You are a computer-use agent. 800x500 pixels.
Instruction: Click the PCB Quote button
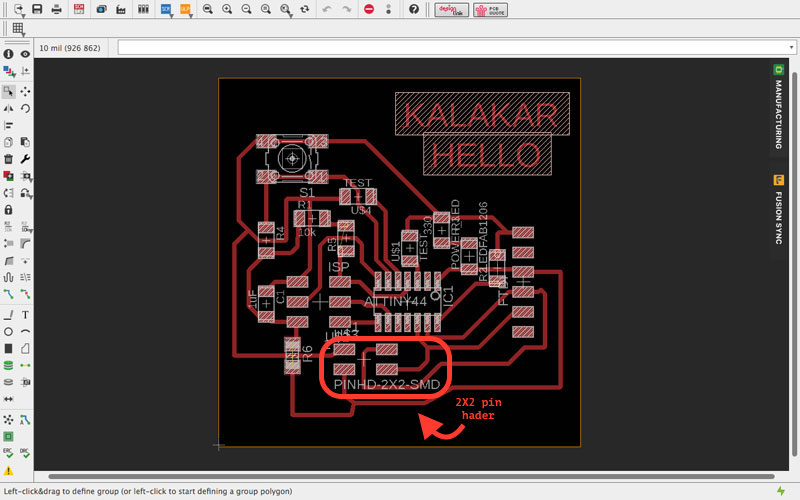[x=489, y=9]
